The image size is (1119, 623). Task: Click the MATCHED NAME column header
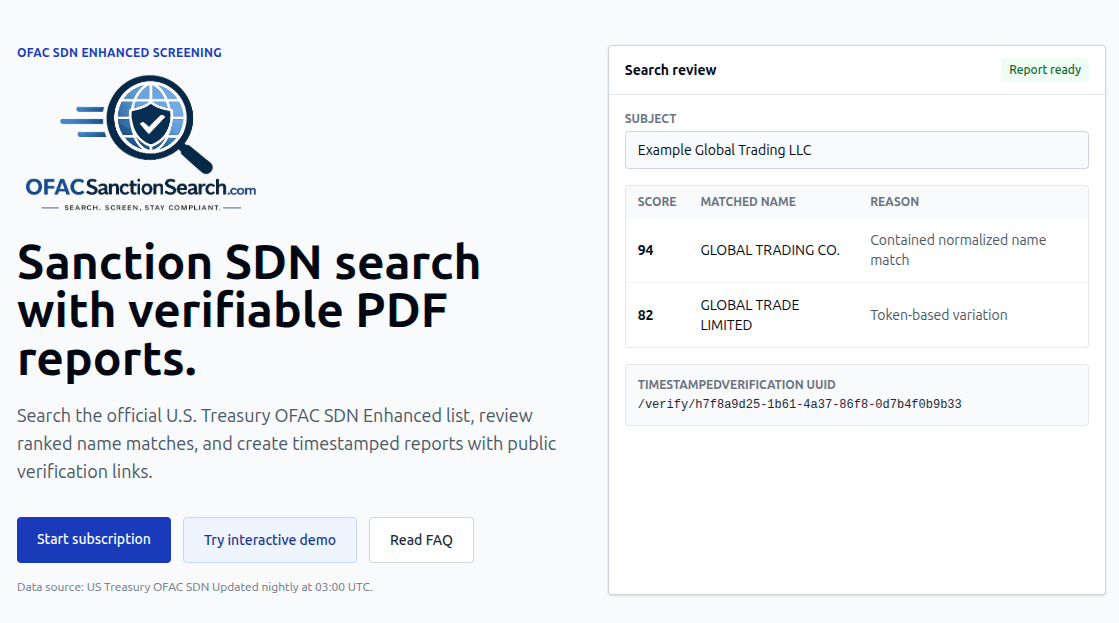(747, 201)
